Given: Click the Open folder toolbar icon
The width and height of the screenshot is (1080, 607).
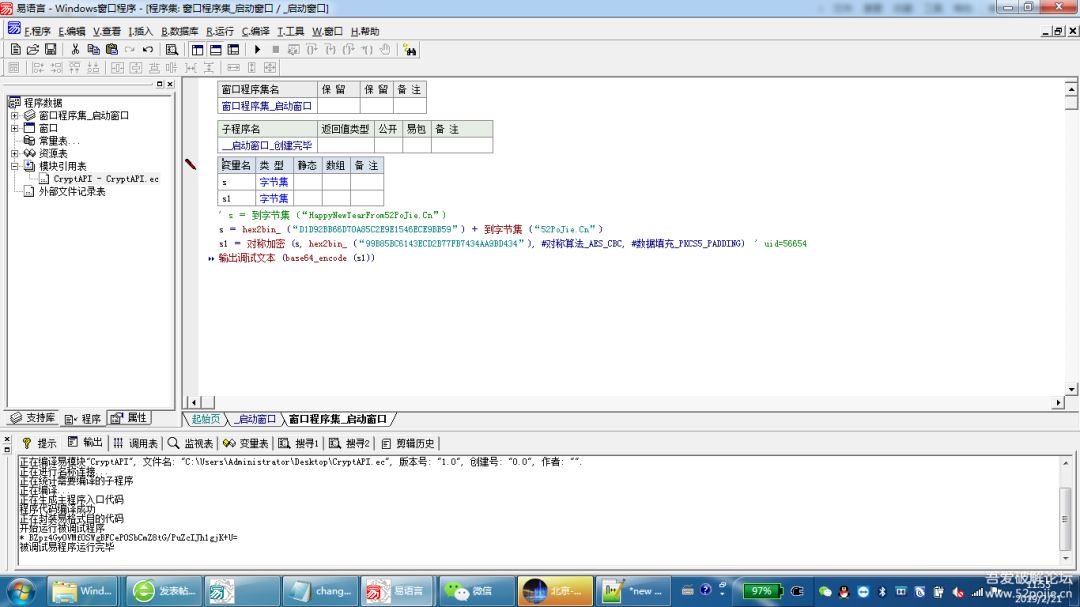Looking at the screenshot, I should [x=32, y=49].
